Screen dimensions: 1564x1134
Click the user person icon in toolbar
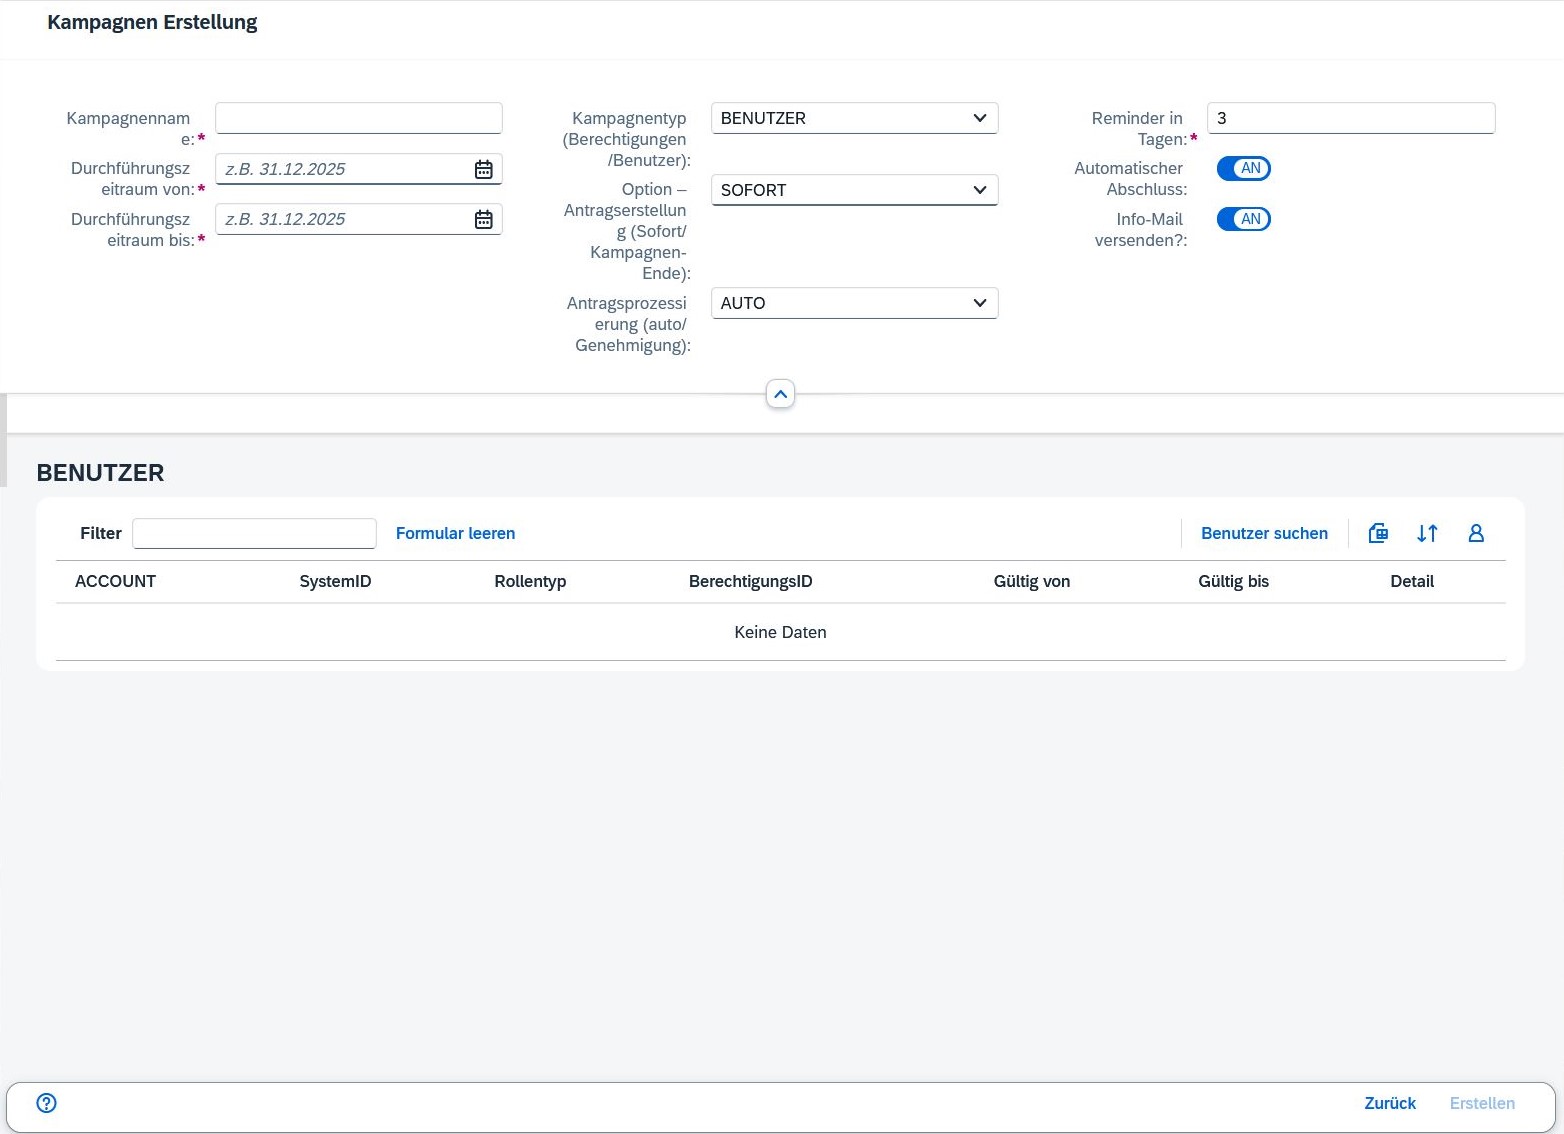click(1476, 533)
